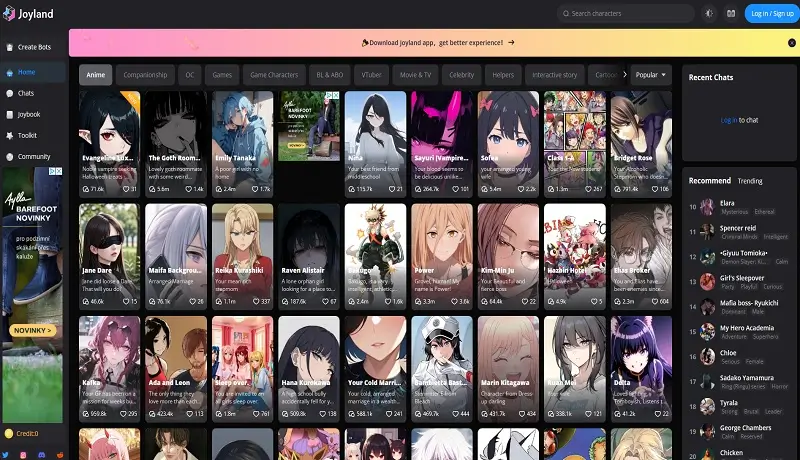The image size is (800, 460).
Task: Select the Companionship category tab
Action: coord(145,75)
